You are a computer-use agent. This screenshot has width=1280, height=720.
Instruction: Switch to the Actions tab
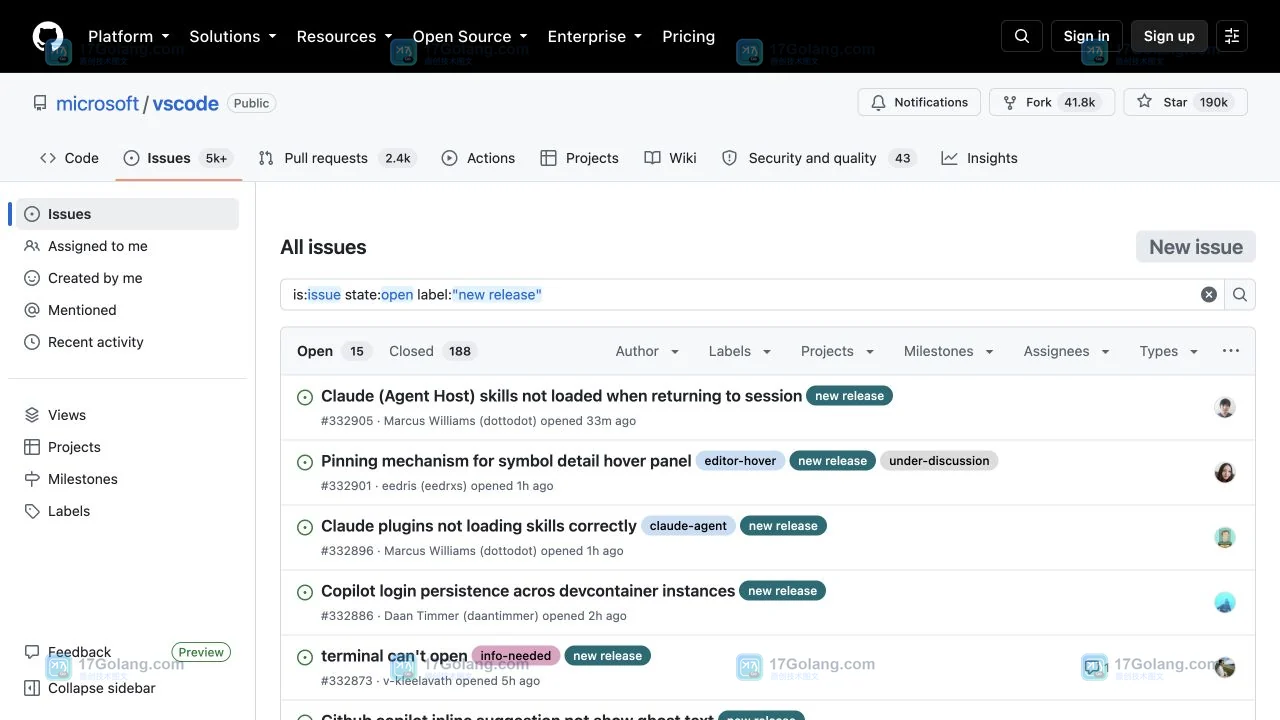pos(478,158)
